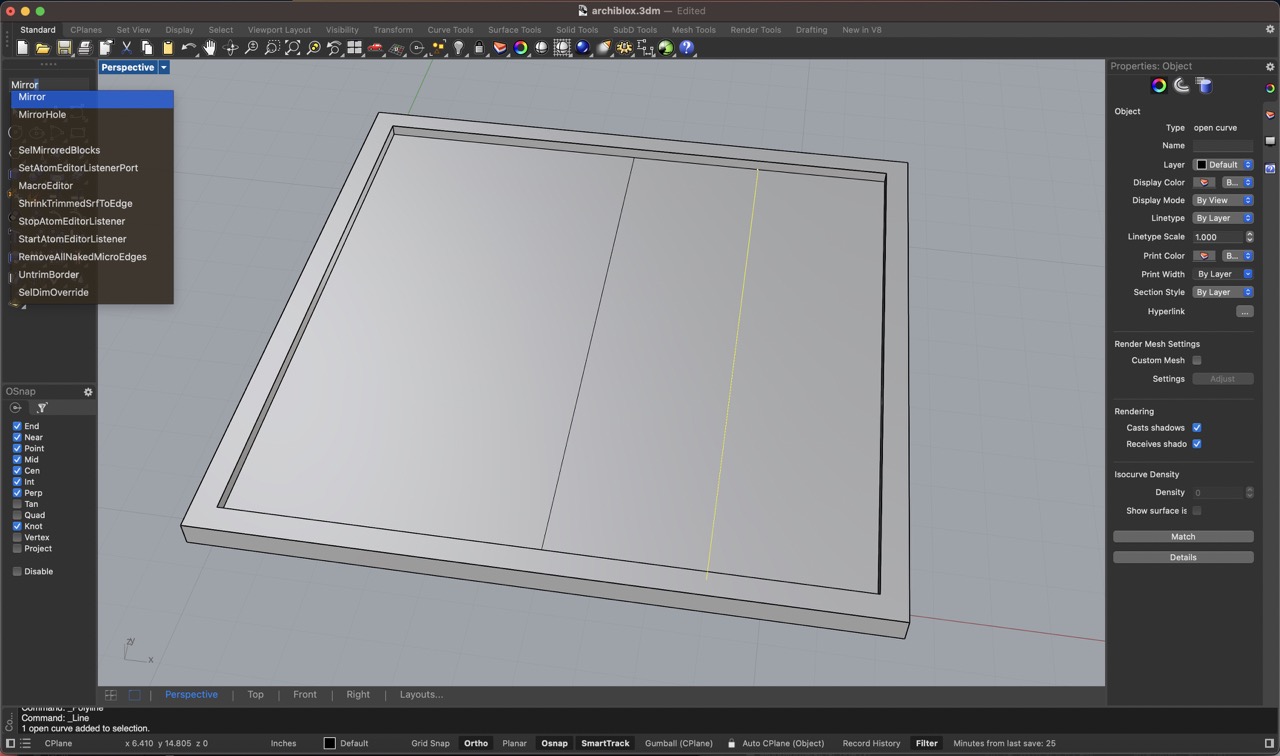Open the Perspective viewport title menu arrow

pos(164,67)
